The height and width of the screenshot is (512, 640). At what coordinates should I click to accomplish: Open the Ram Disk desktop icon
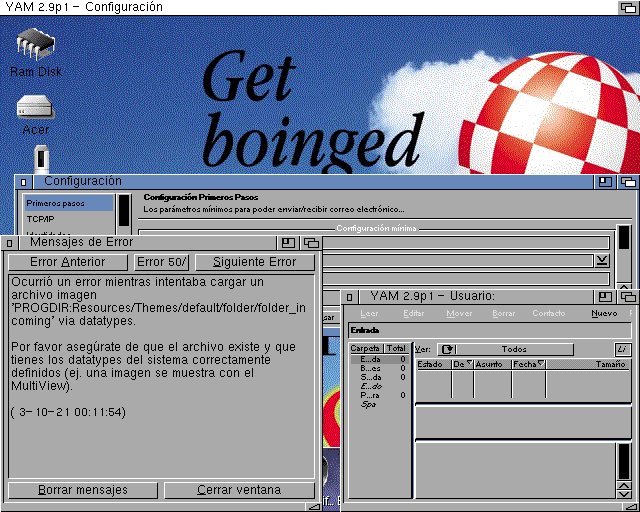36,52
